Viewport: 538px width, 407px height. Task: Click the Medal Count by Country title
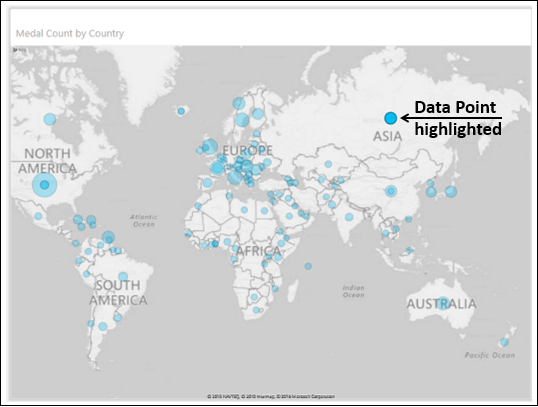[70, 34]
